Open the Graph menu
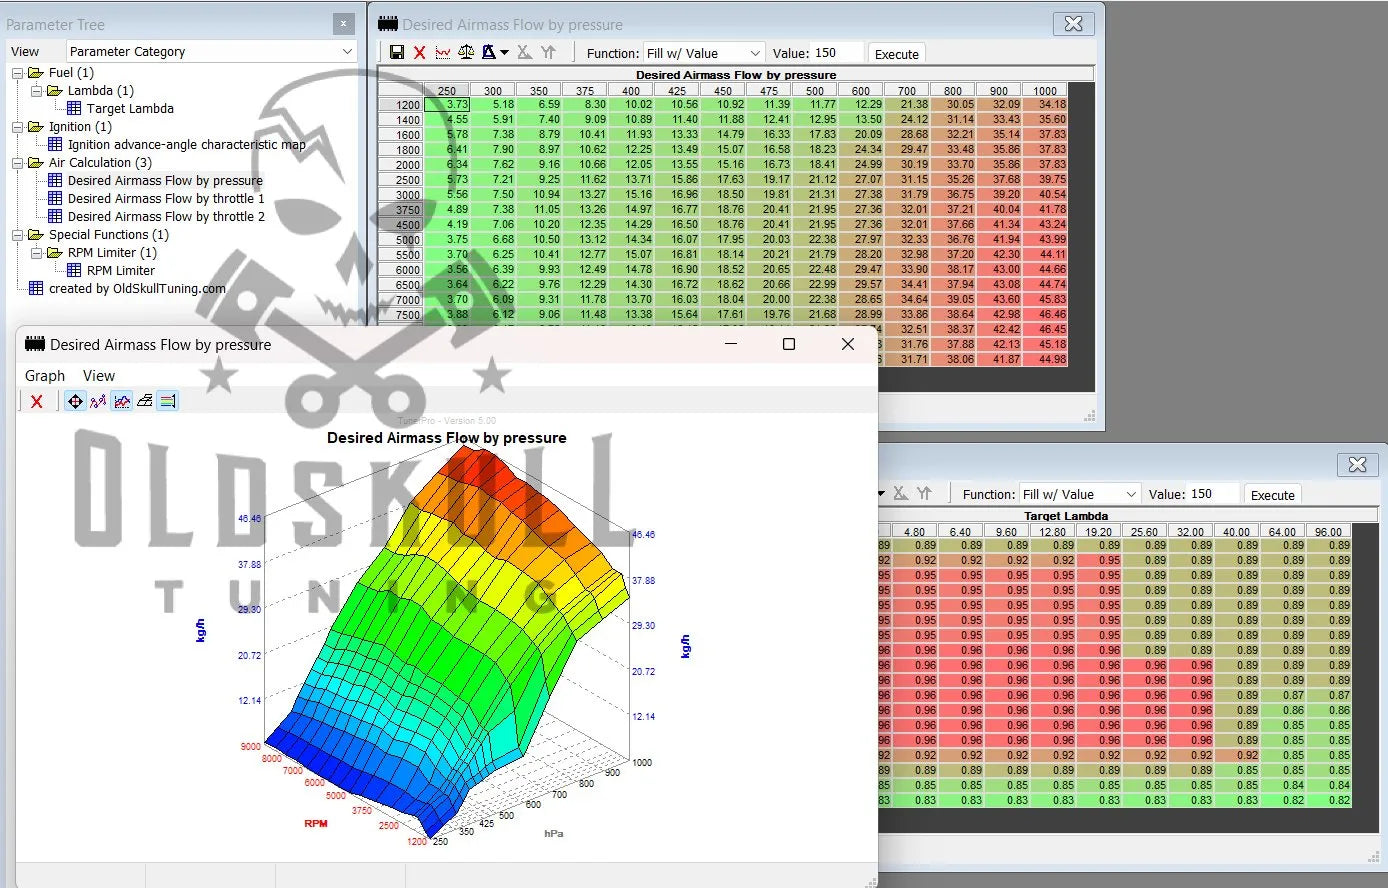 pyautogui.click(x=45, y=375)
